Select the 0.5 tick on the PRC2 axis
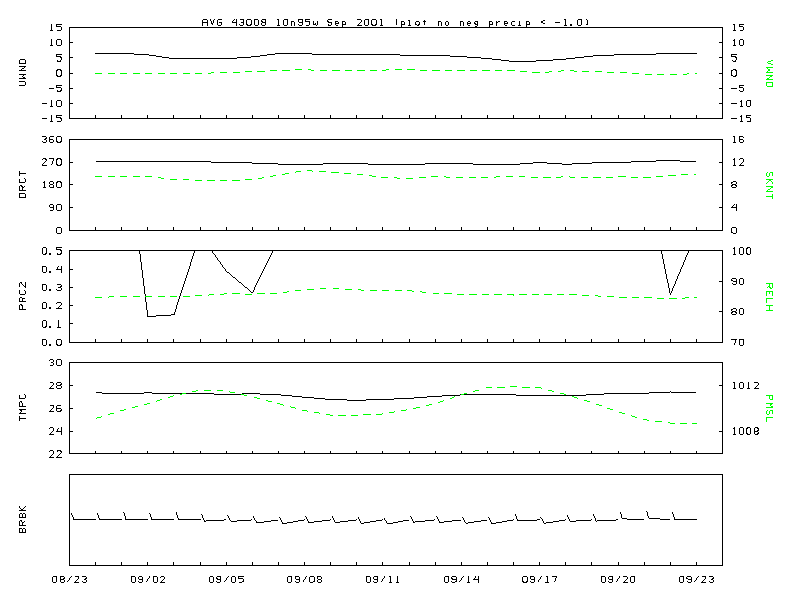The image size is (792, 612). pos(52,252)
